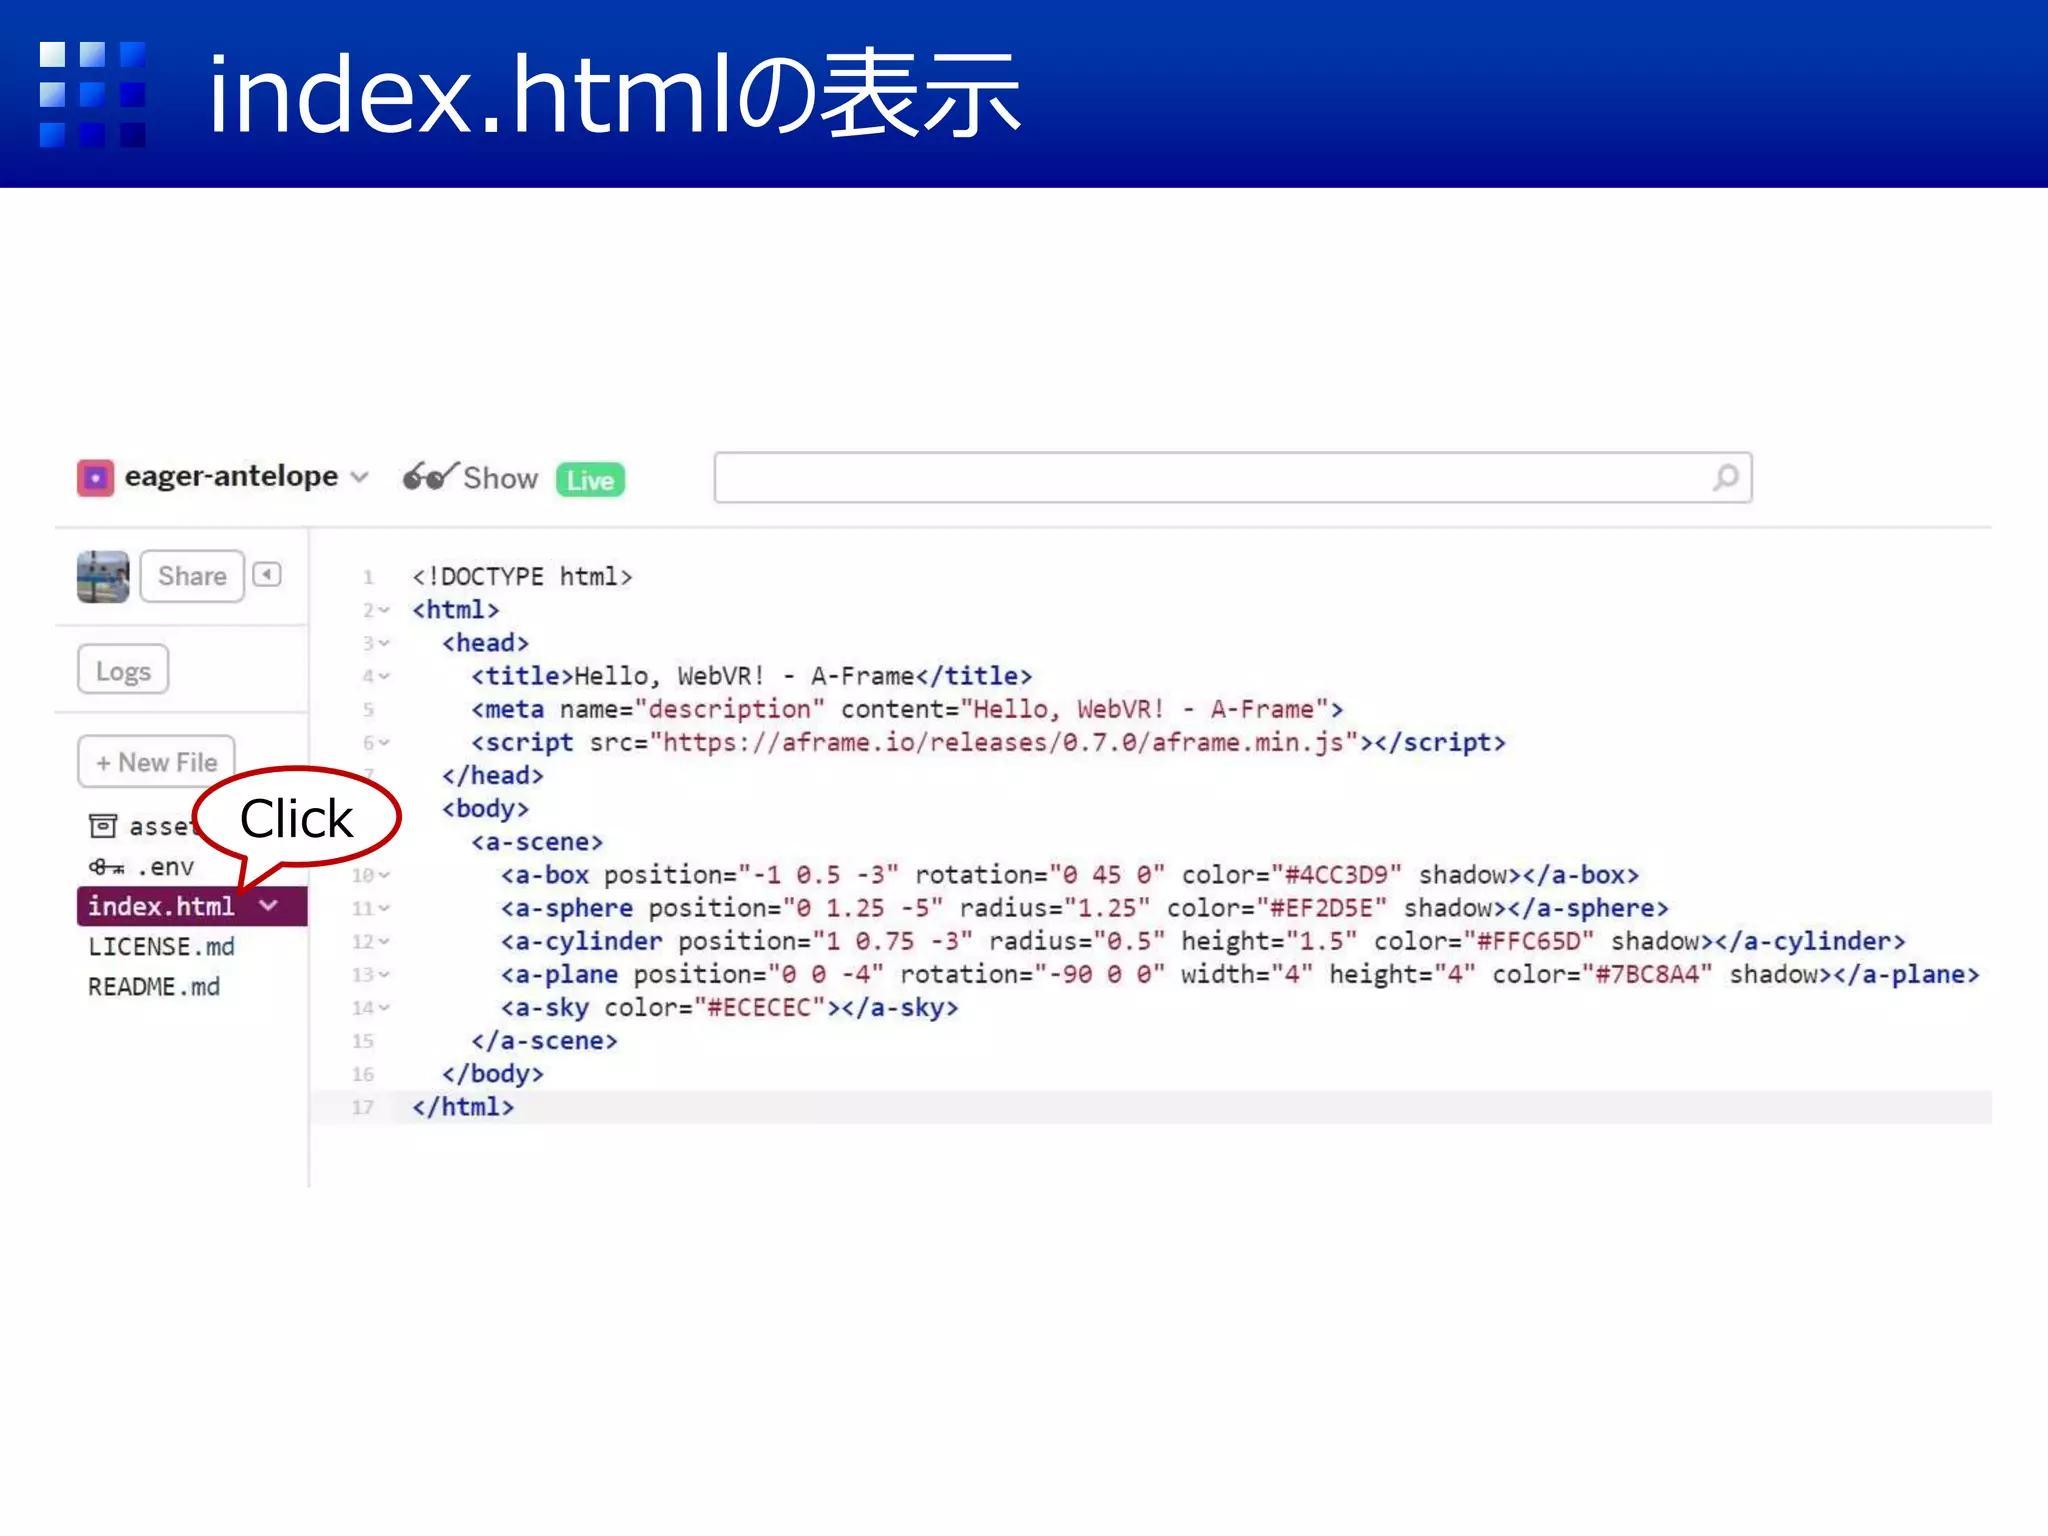Click the closing </head> tag
The height and width of the screenshot is (1536, 2048).
coord(492,775)
